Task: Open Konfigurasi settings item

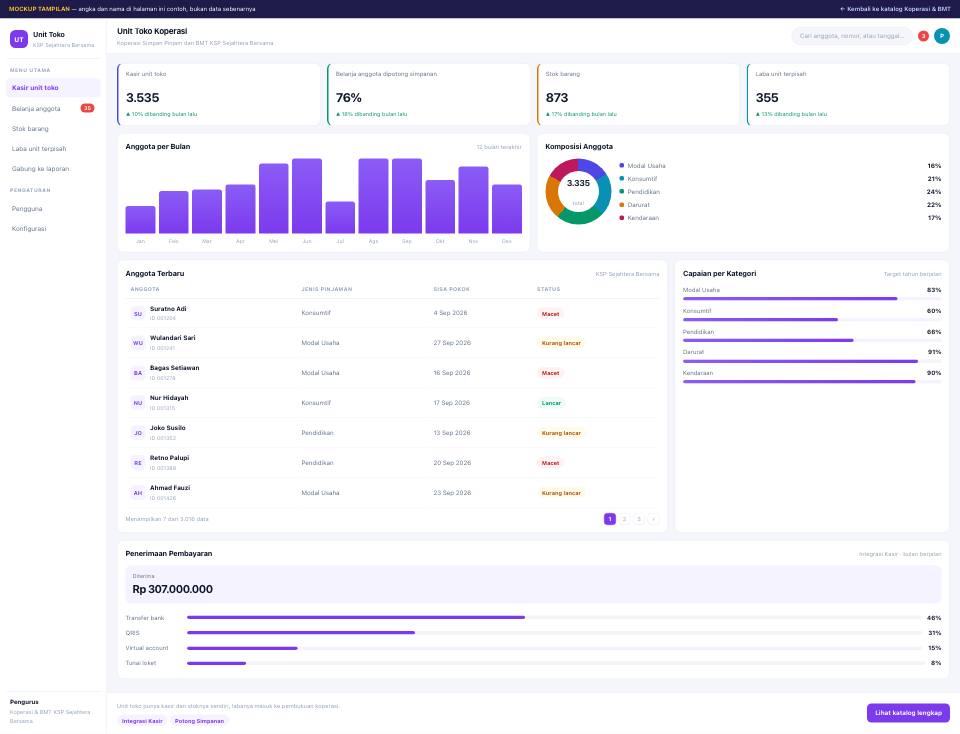Action: (x=53, y=228)
